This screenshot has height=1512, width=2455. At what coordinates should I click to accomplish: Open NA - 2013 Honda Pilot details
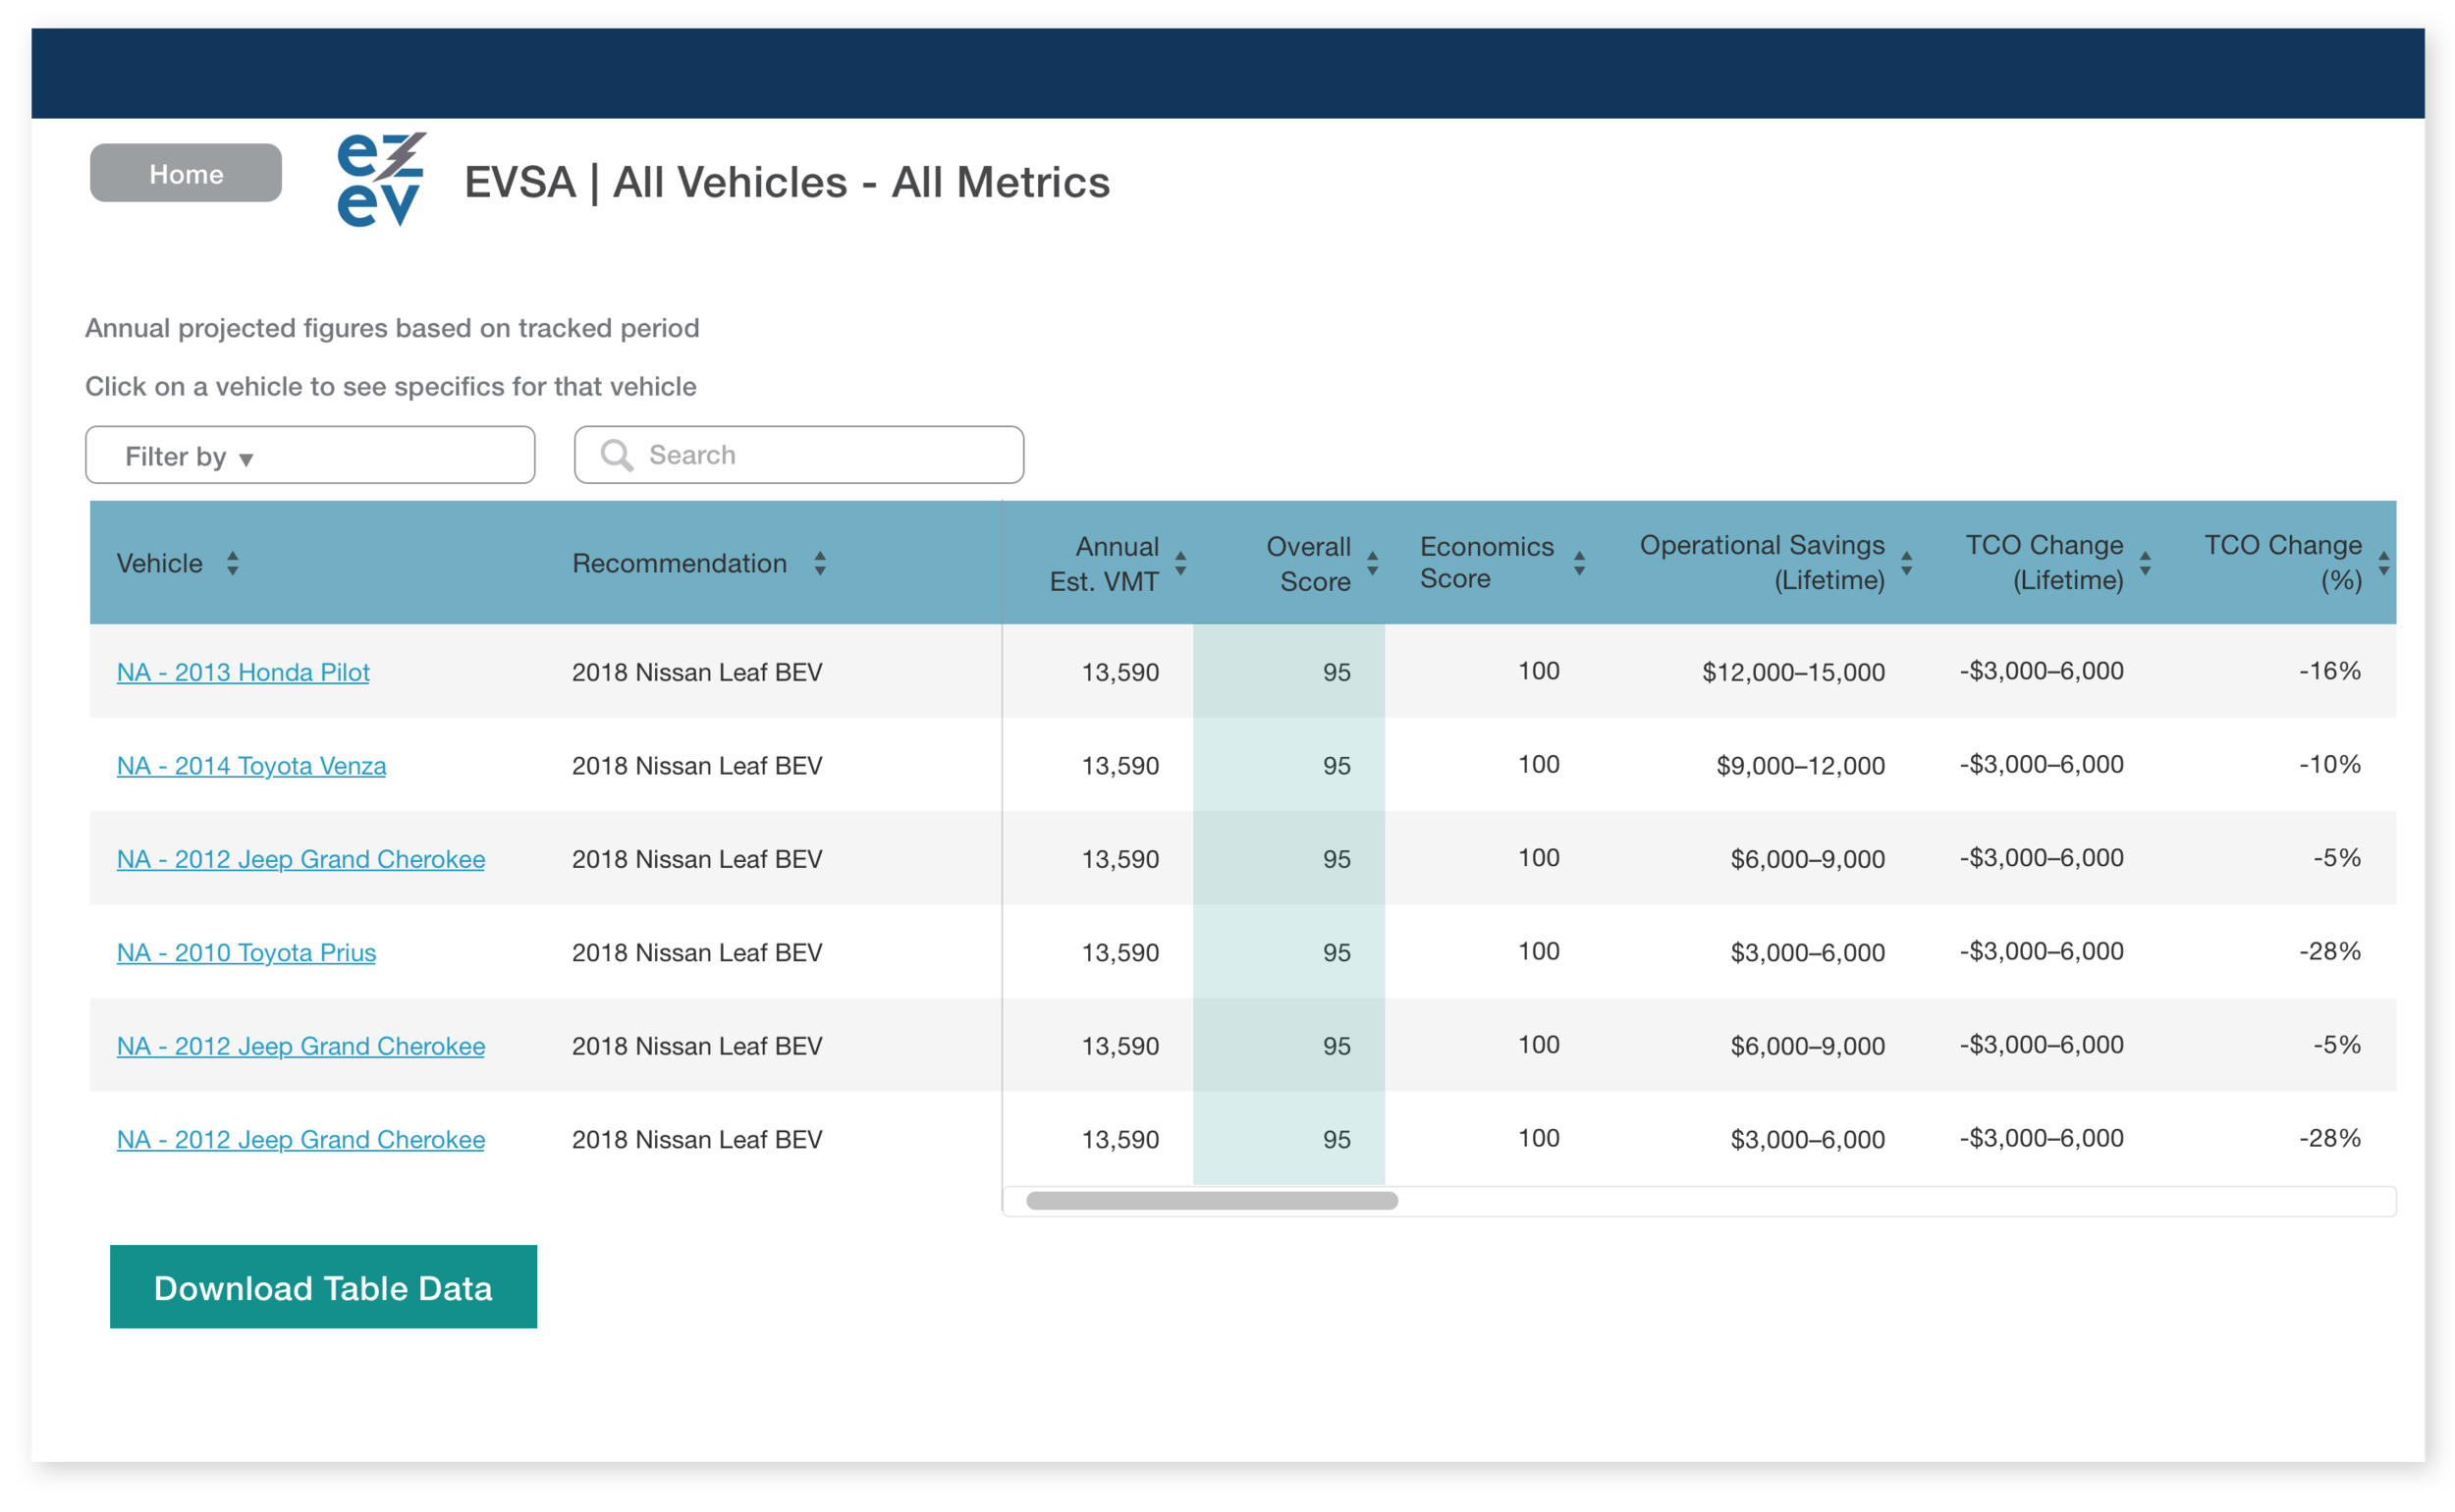(x=243, y=672)
